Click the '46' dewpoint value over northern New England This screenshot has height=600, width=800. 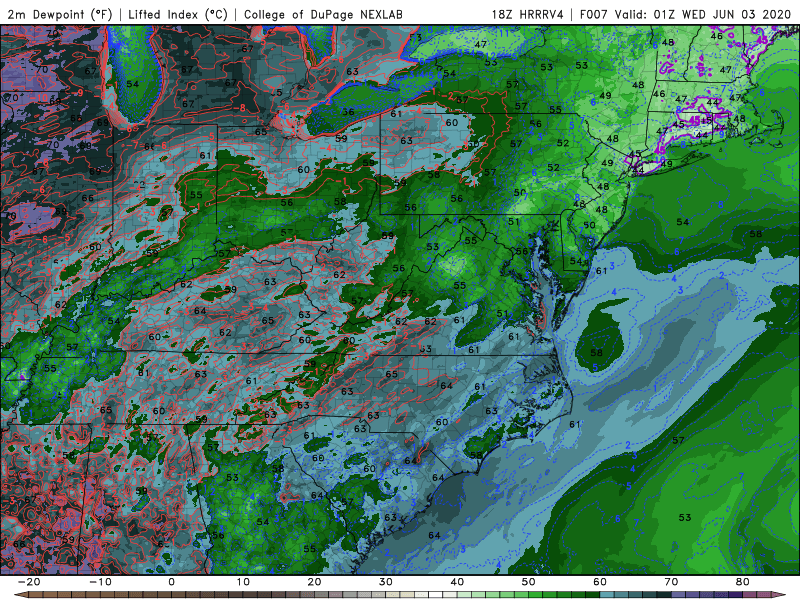click(x=716, y=36)
